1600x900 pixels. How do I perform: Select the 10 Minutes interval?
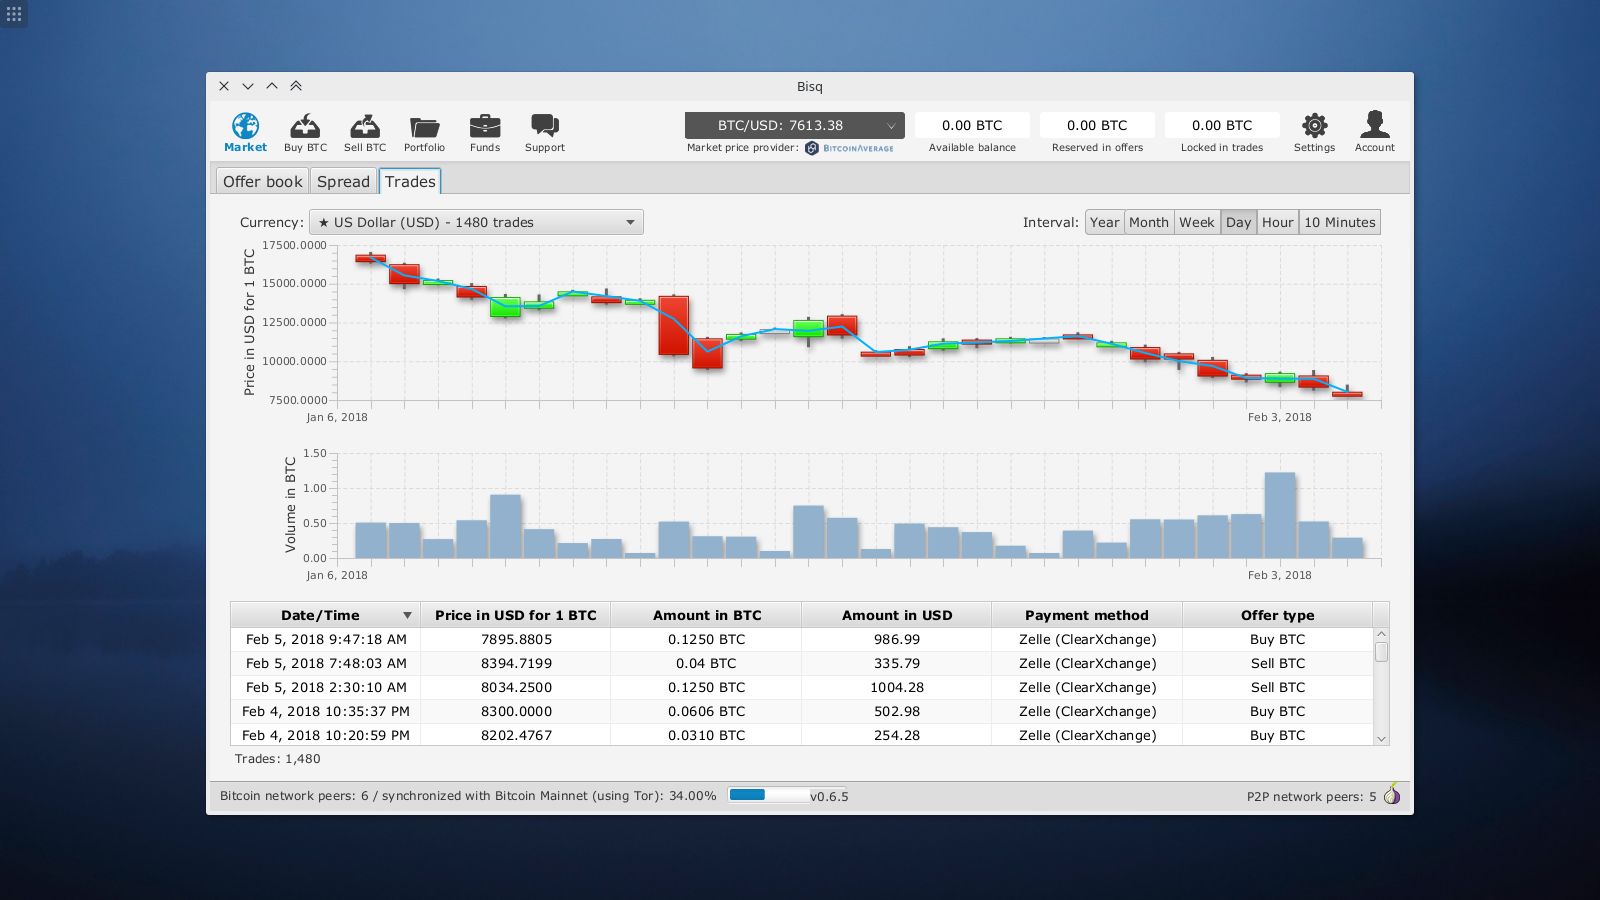click(1340, 222)
